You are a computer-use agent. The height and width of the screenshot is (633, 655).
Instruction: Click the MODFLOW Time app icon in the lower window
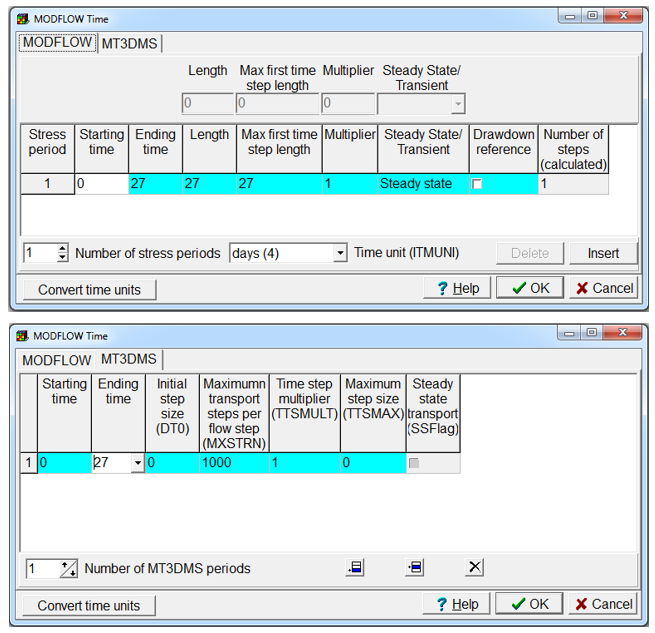(22, 336)
